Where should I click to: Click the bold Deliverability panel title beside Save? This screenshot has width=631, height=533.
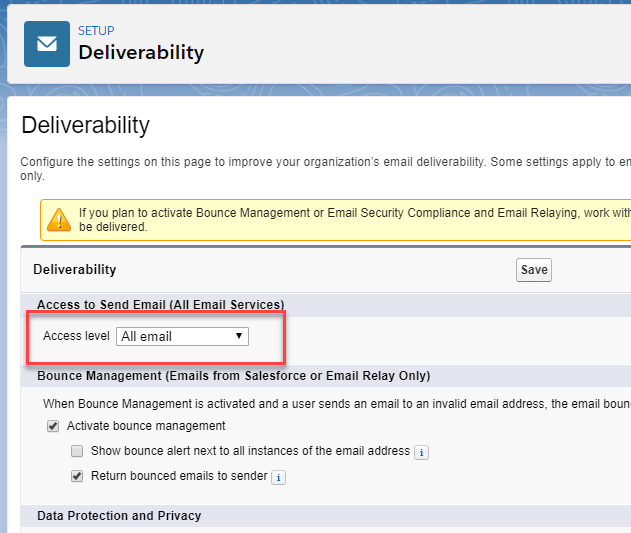[75, 269]
